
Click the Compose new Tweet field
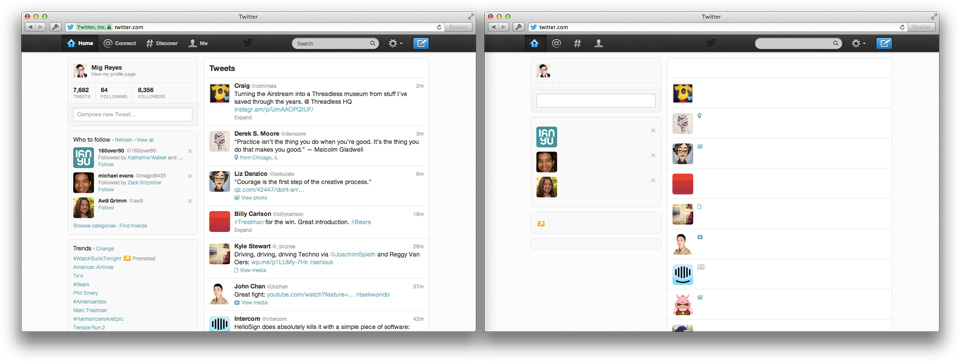pos(133,115)
